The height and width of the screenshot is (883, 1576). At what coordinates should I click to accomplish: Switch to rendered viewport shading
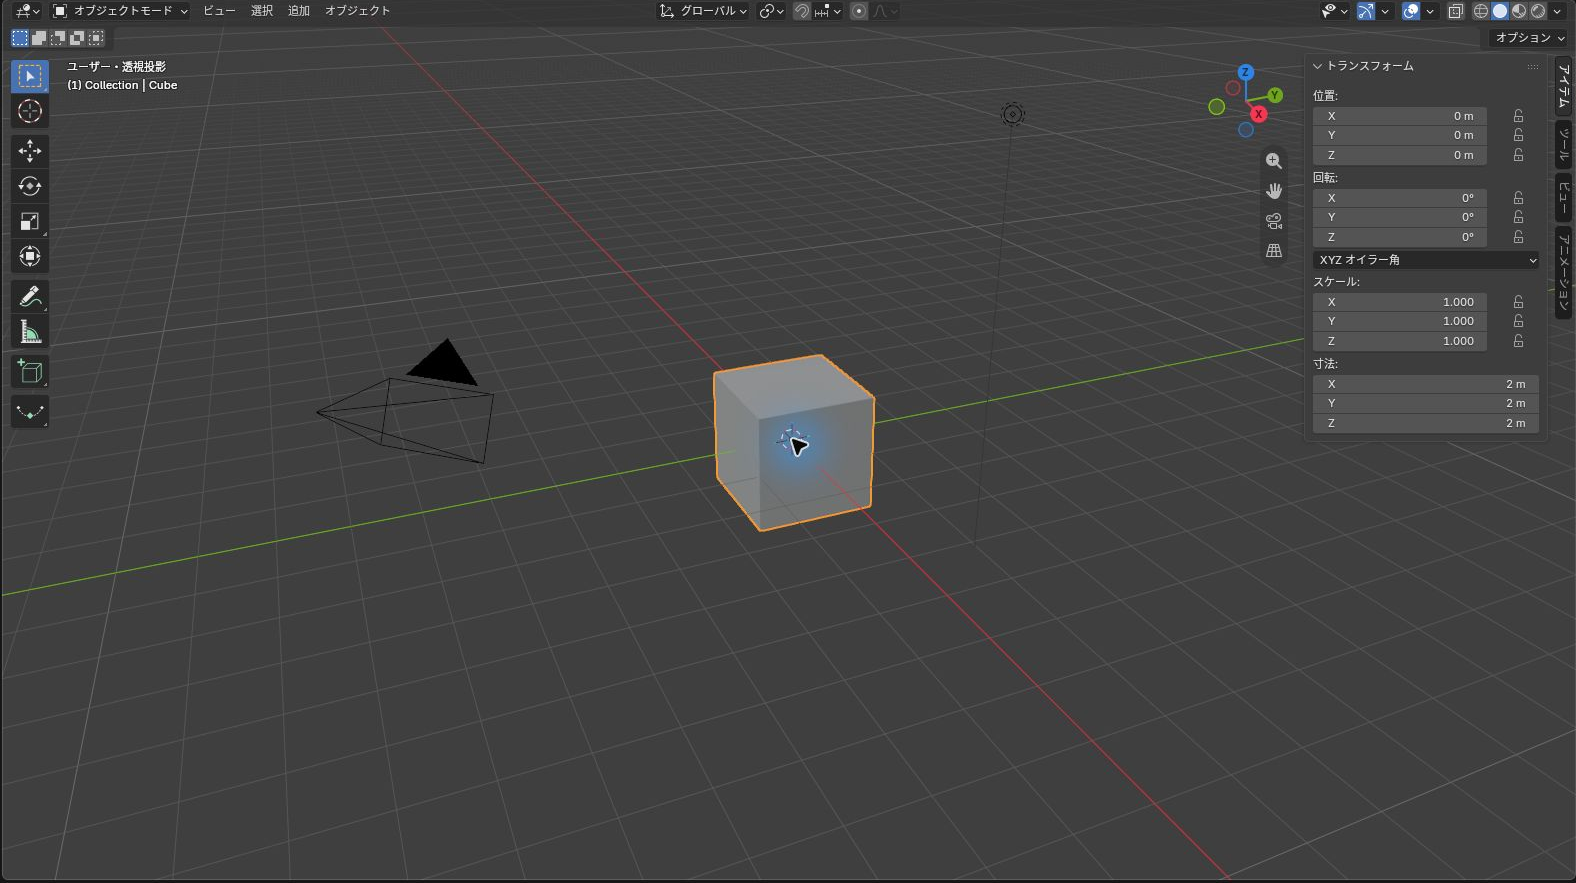(1538, 11)
